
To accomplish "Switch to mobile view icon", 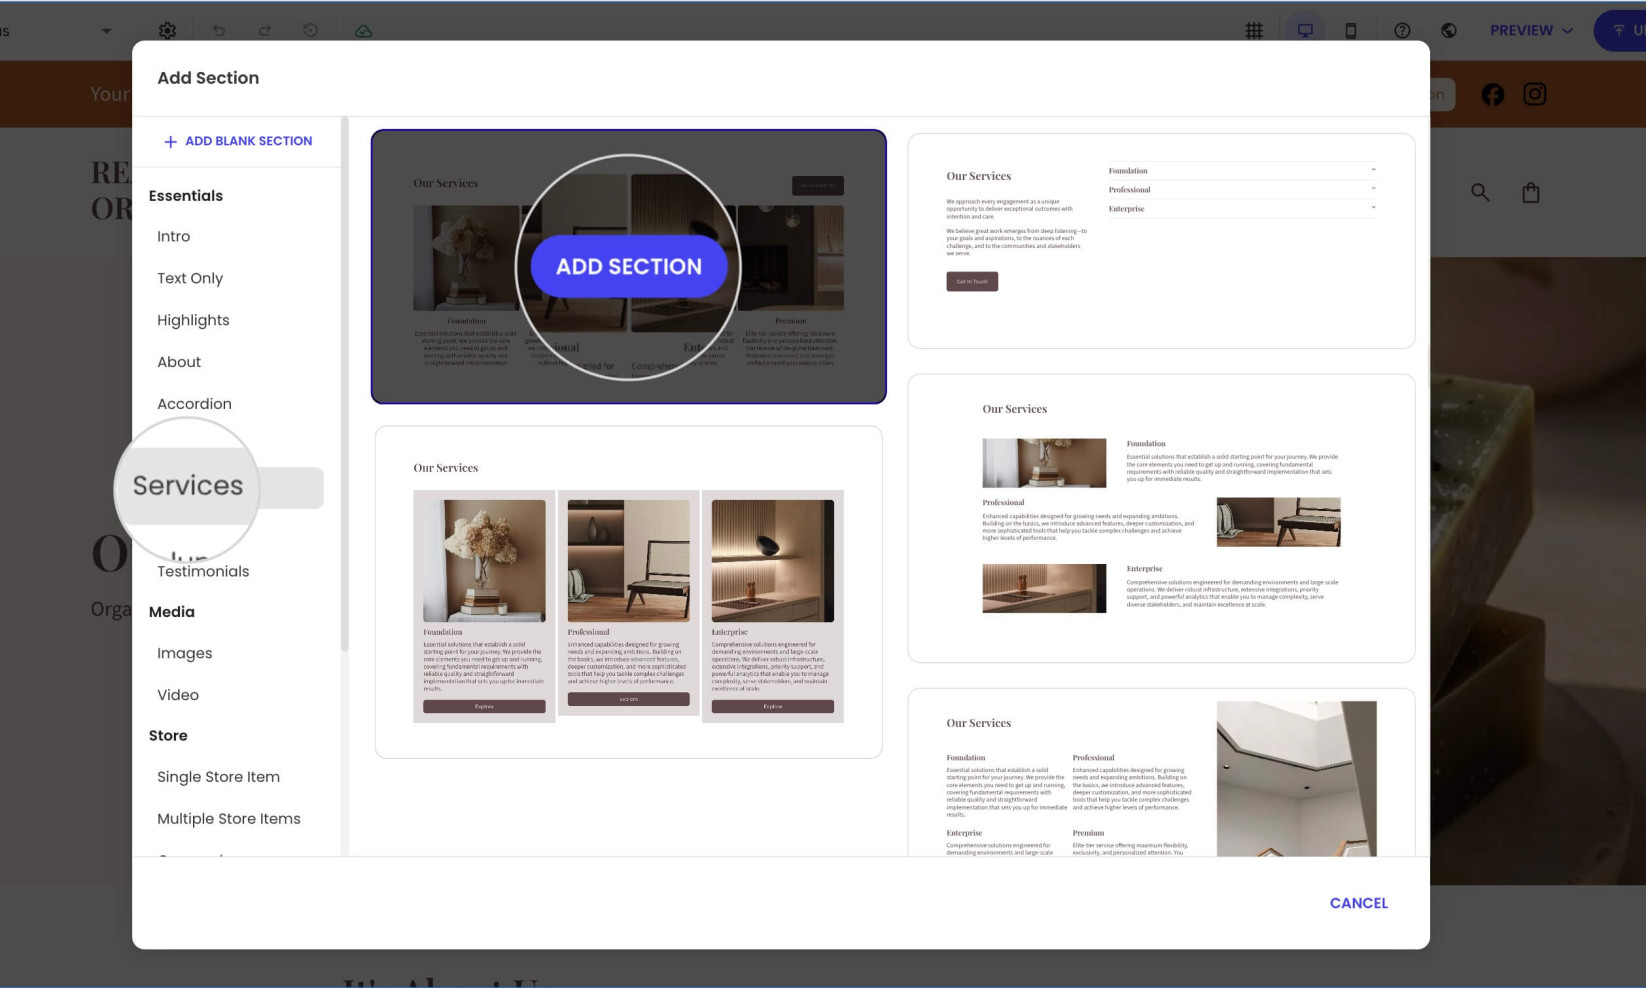I will (x=1351, y=31).
